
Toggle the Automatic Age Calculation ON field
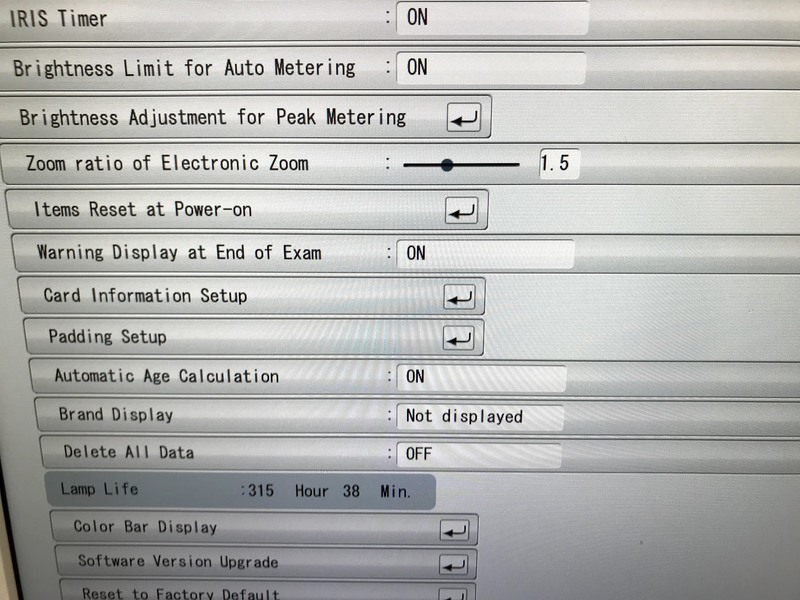tap(482, 378)
